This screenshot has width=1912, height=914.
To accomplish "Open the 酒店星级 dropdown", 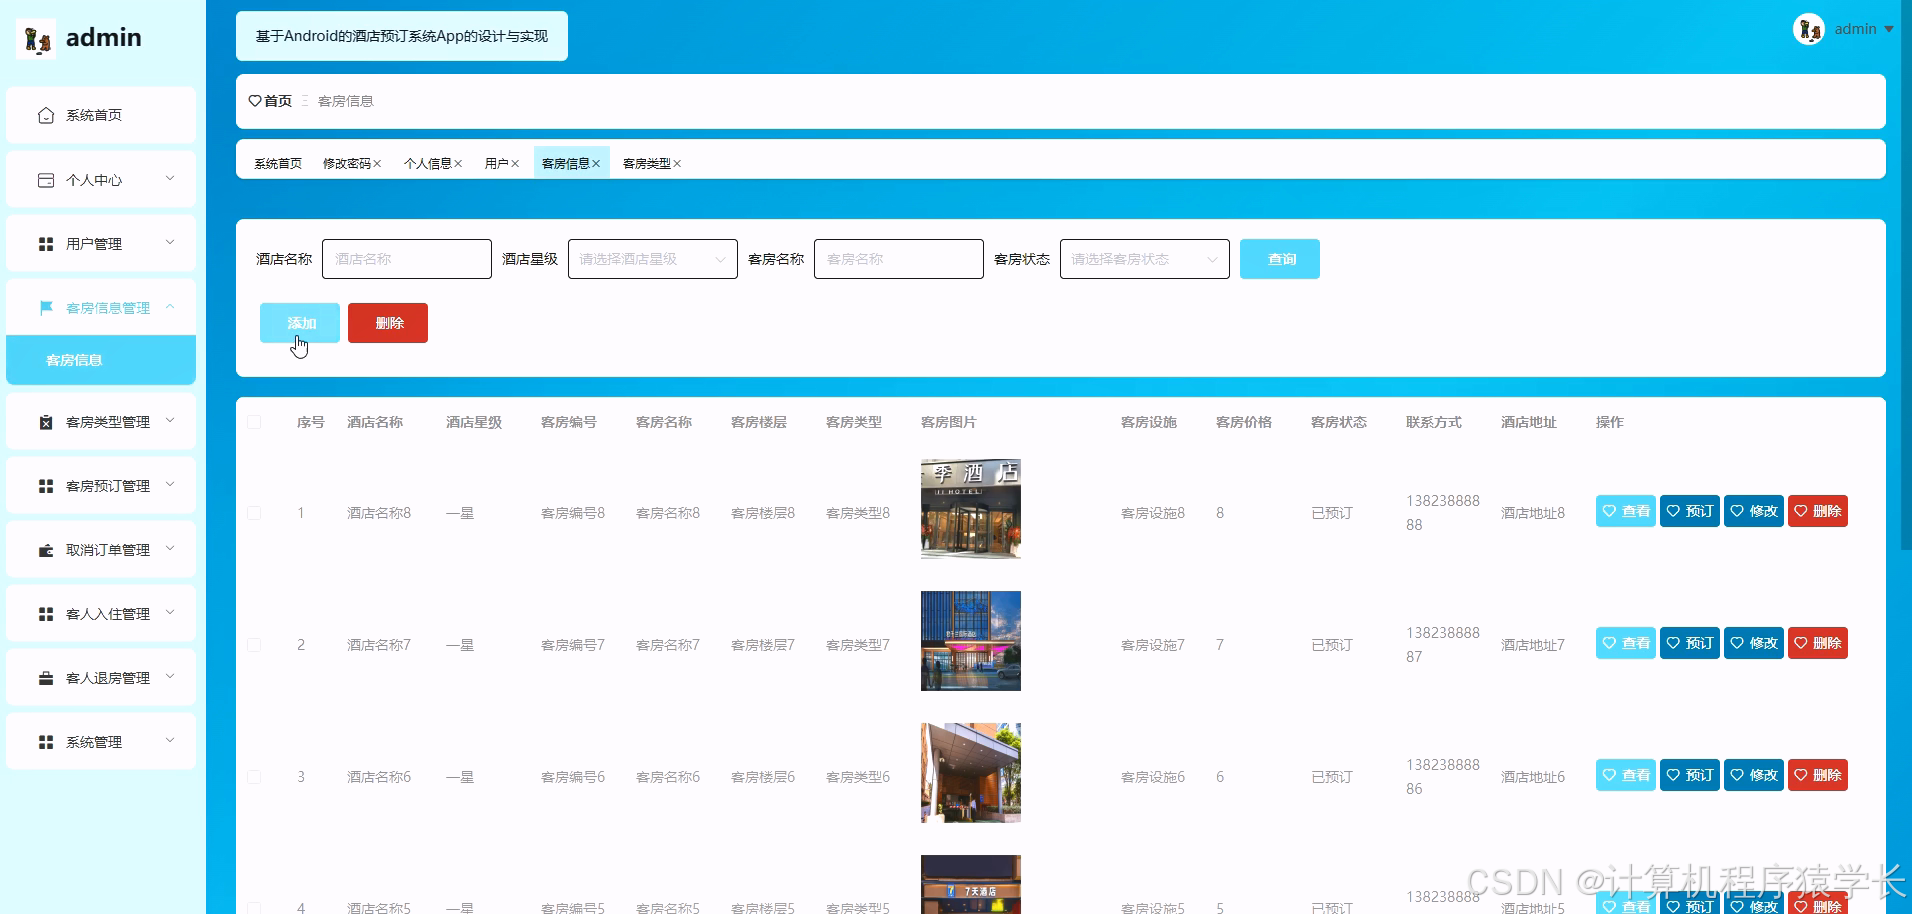I will click(x=653, y=259).
